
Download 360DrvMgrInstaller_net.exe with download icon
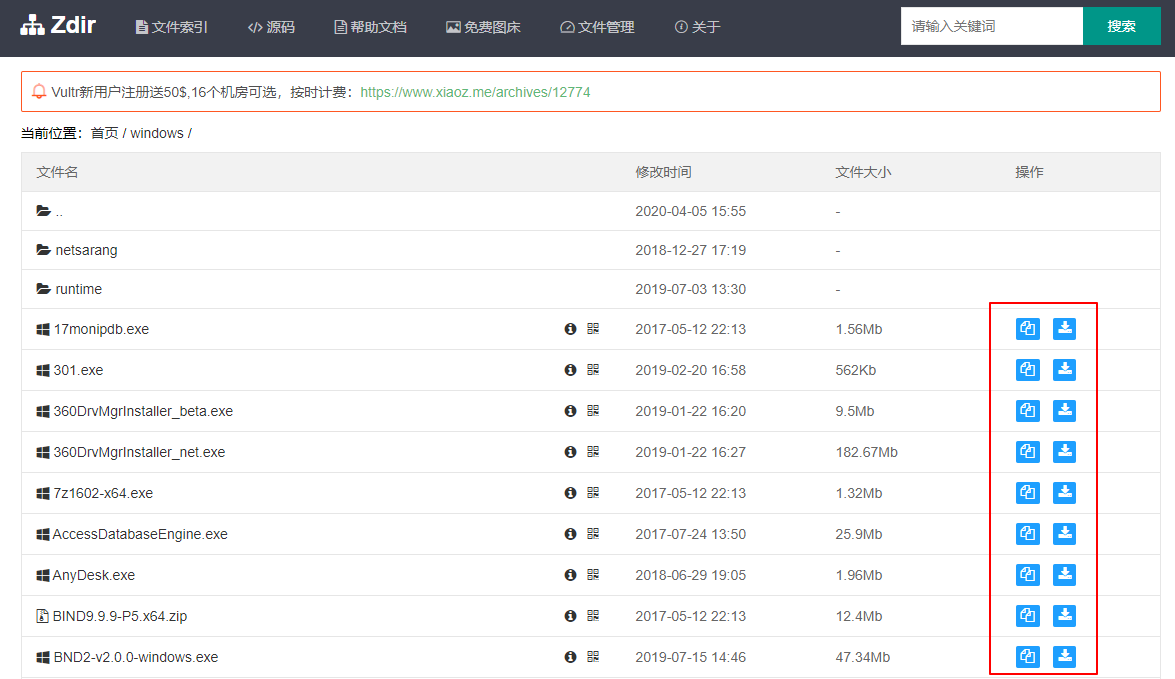(x=1064, y=452)
